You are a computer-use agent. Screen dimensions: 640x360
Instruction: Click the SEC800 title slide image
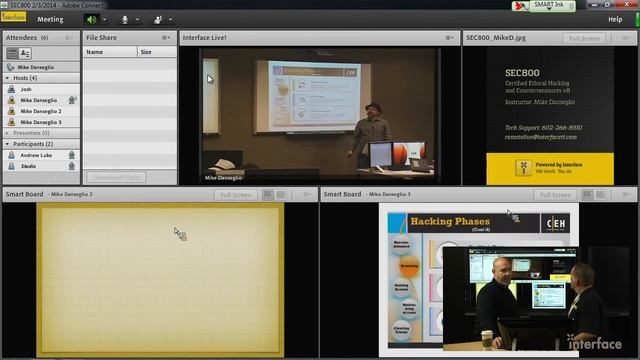point(550,116)
